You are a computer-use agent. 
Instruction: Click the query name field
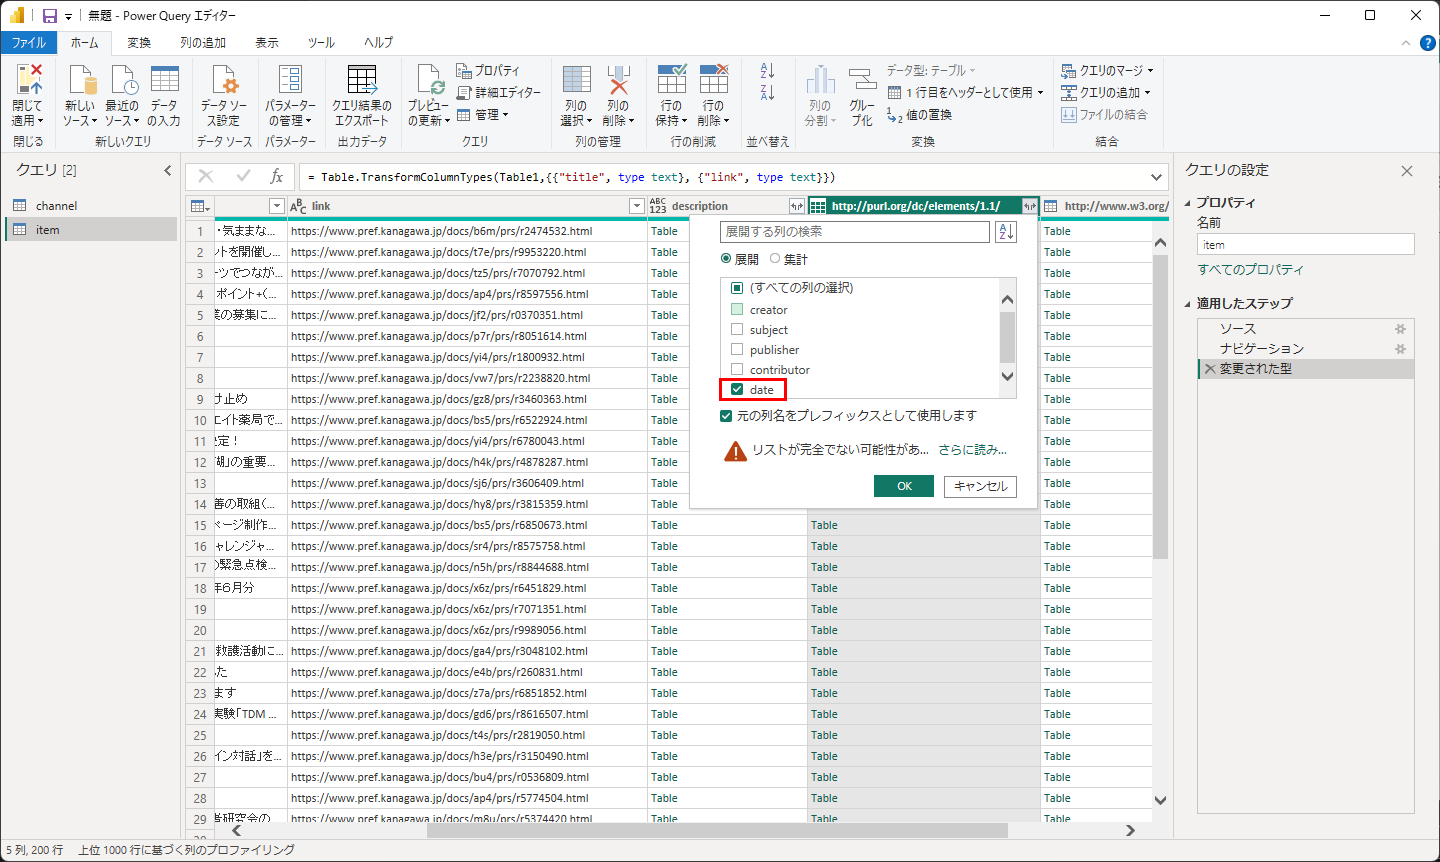coord(1306,245)
